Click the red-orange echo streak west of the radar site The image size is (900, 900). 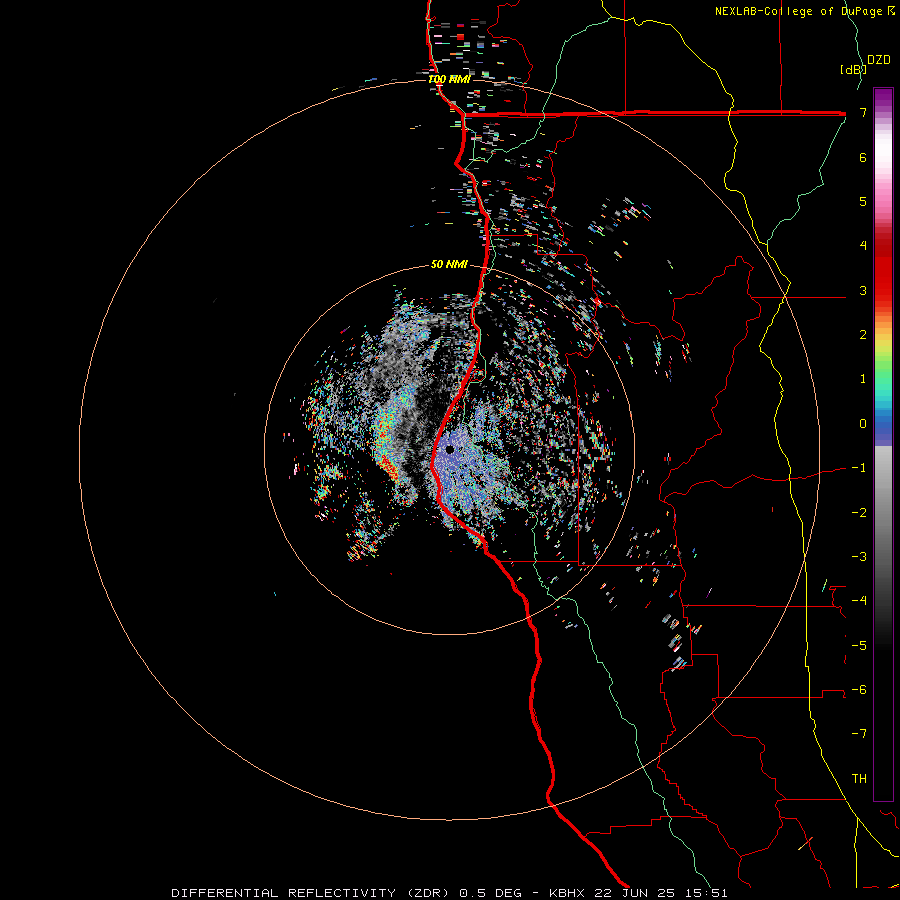(387, 466)
